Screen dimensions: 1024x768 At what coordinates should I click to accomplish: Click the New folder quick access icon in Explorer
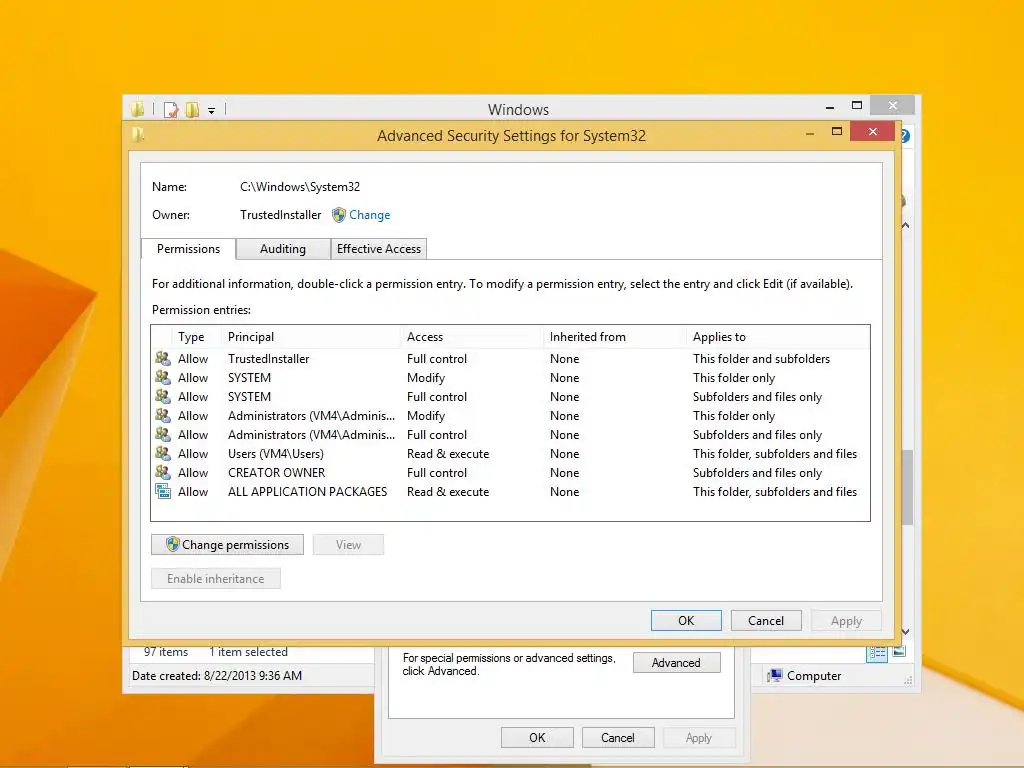coord(192,110)
